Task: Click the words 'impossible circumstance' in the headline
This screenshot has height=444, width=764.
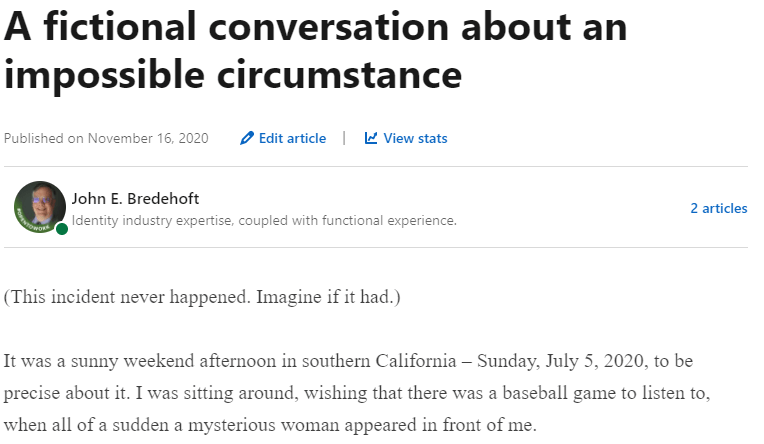Action: coord(233,73)
